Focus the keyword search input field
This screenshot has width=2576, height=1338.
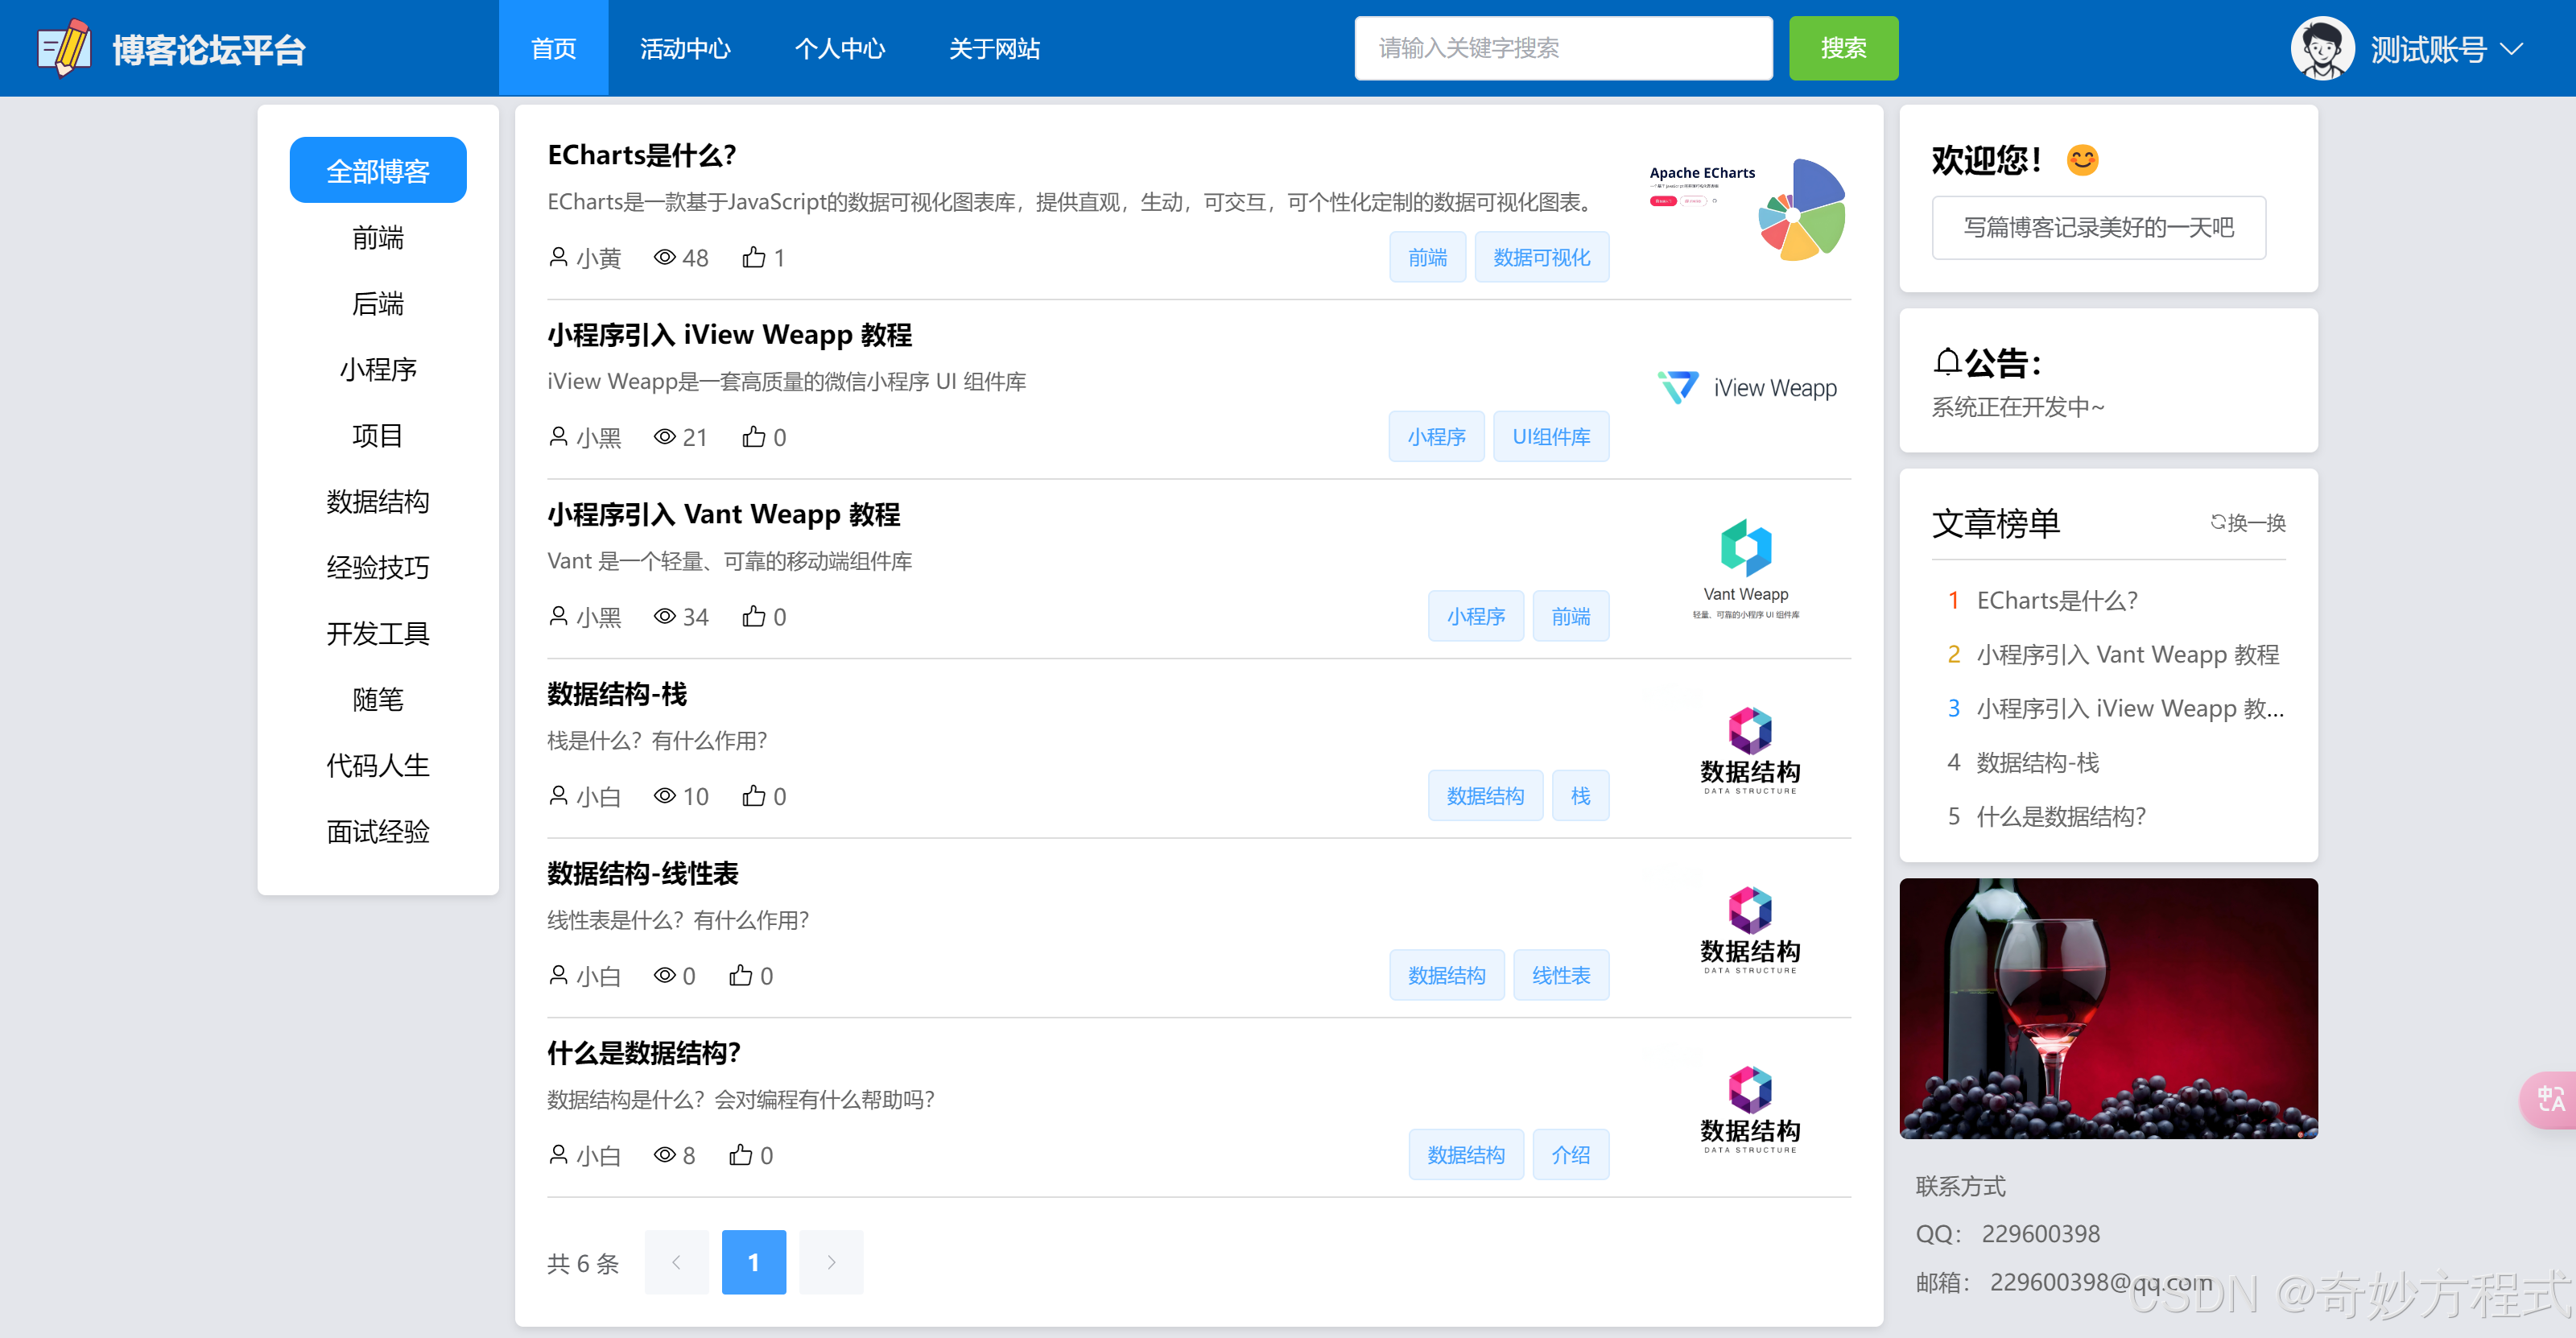[x=1563, y=48]
